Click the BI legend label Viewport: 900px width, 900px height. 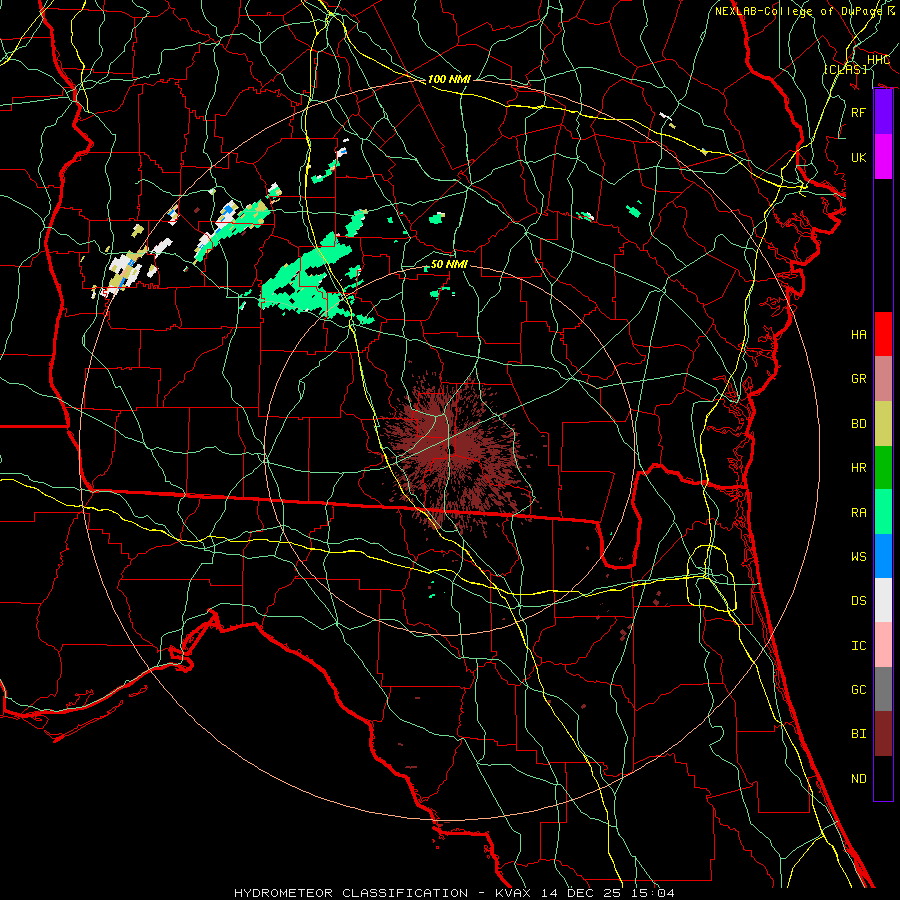[x=858, y=734]
